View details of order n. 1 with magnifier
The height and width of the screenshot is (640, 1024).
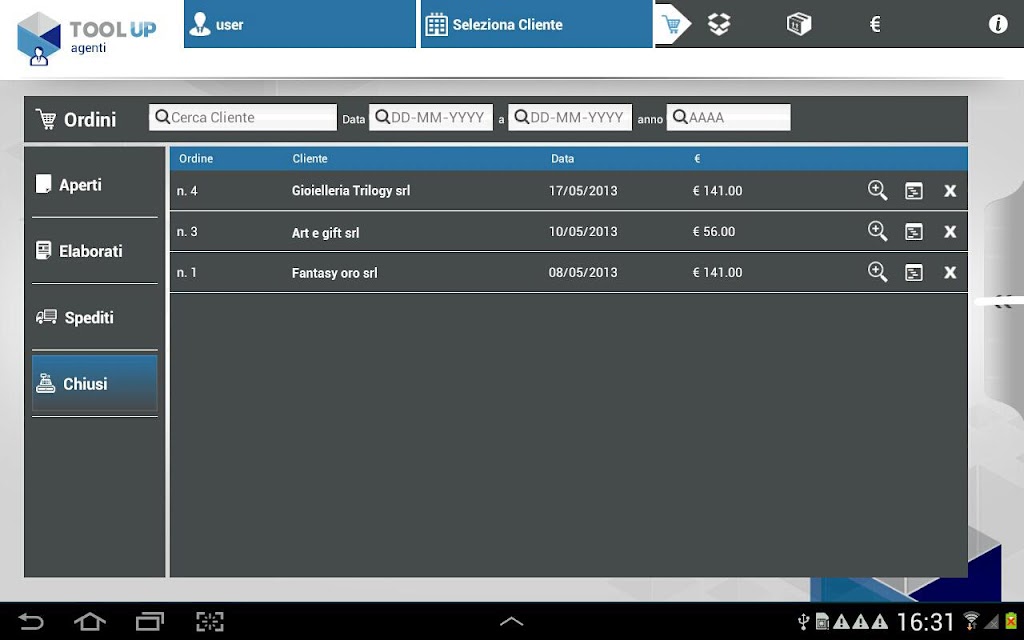coord(877,272)
